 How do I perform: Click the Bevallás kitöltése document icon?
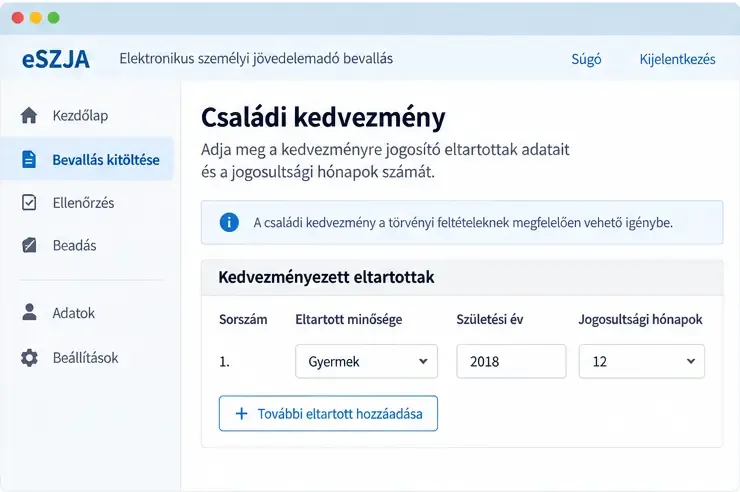click(x=29, y=159)
